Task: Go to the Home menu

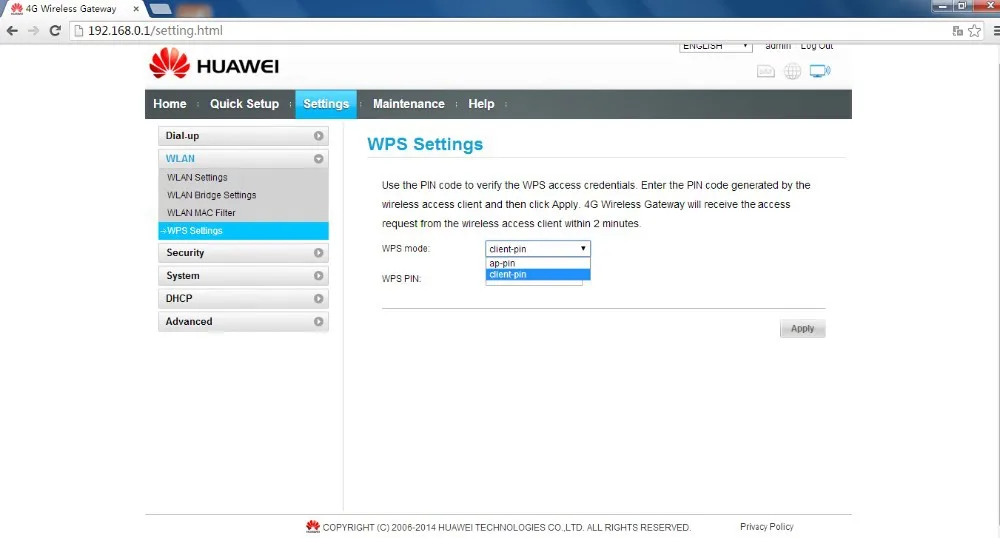Action: point(170,104)
